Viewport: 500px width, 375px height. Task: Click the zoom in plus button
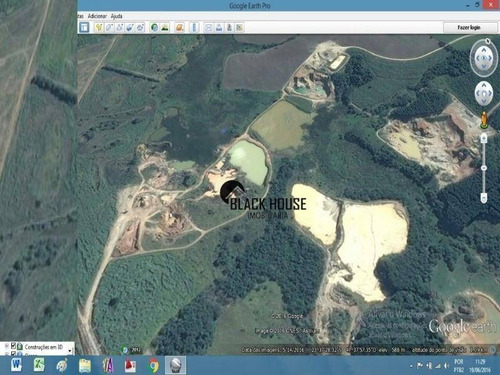point(484,138)
